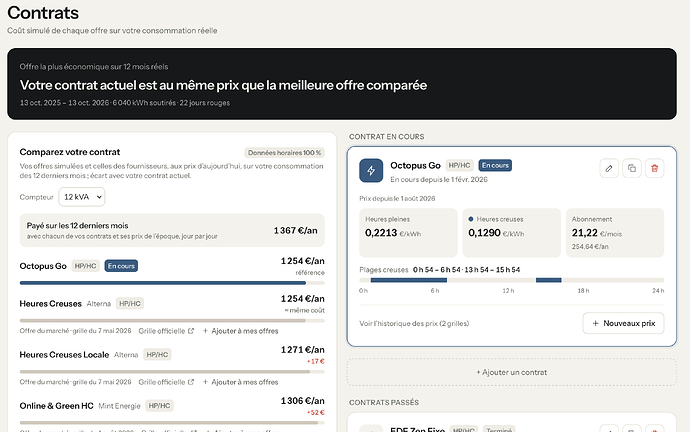Image resolution: width=690 pixels, height=432 pixels.
Task: Add Heures Creuses Alterna to my offers
Action: (x=240, y=331)
